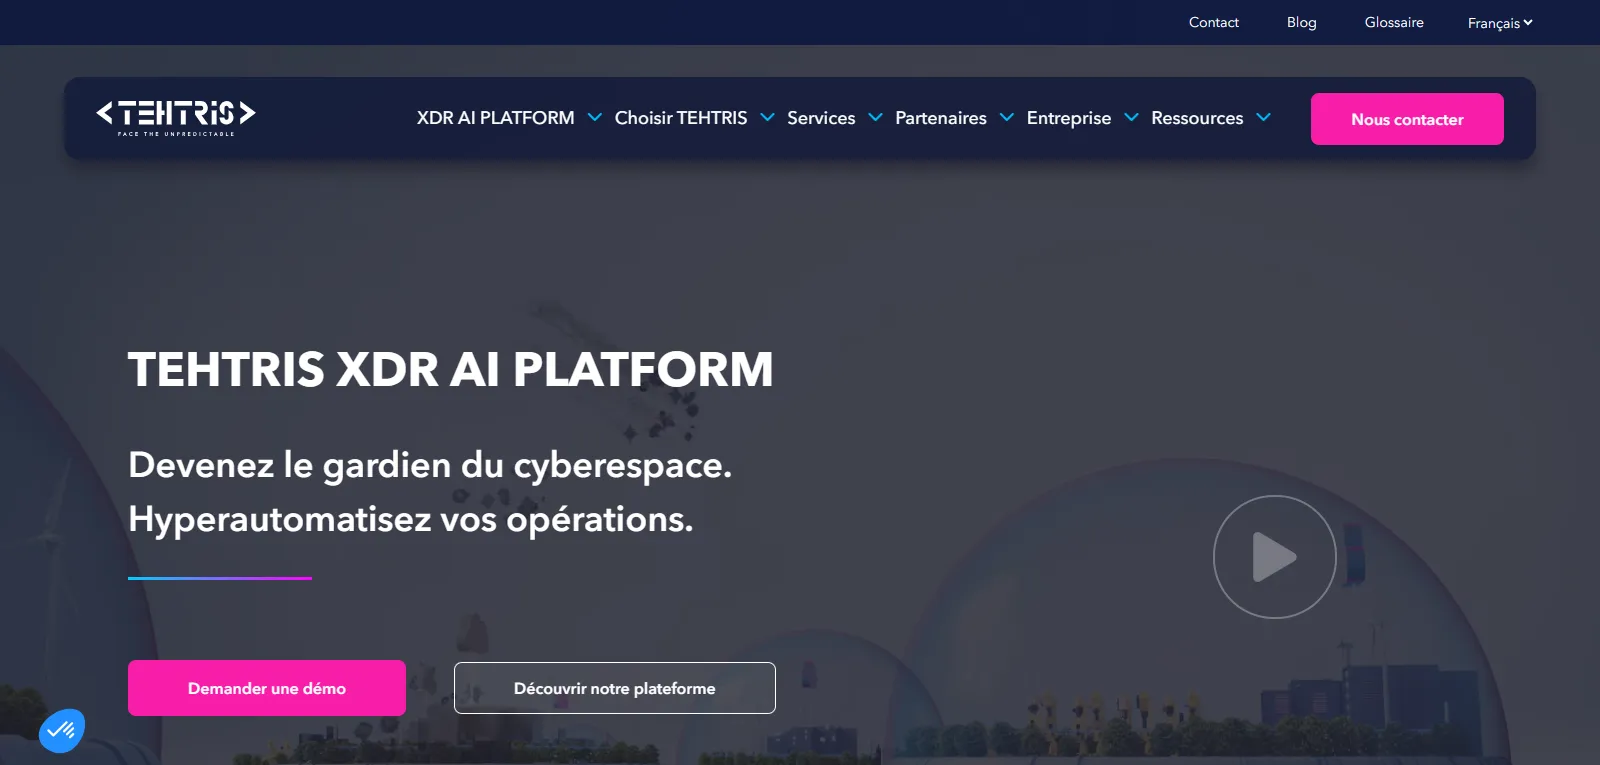Viewport: 1600px width, 765px height.
Task: Open the XDR AI PLATFORM menu
Action: point(496,118)
